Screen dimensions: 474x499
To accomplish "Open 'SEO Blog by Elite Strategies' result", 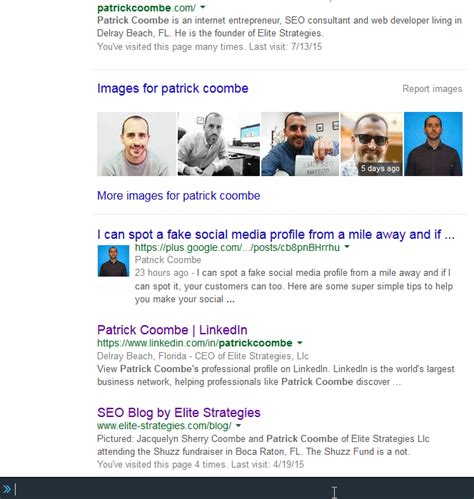I will (x=179, y=413).
